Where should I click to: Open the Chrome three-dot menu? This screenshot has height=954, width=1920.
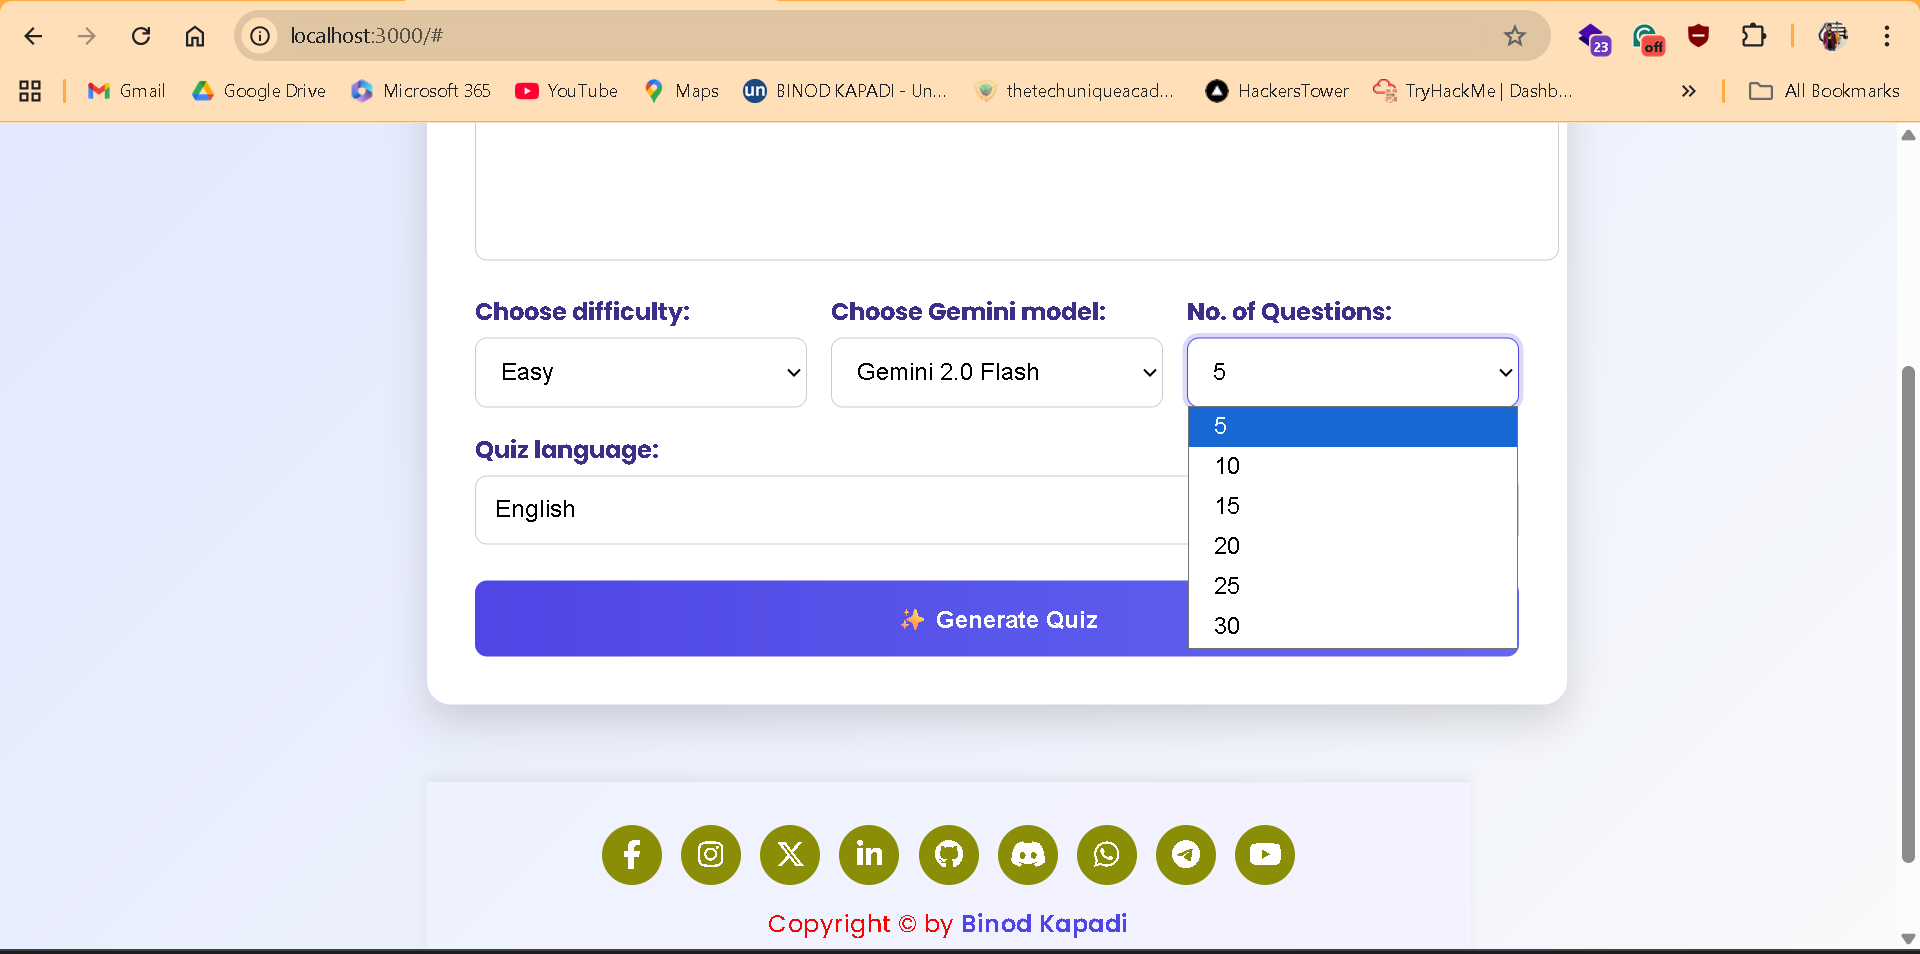coord(1887,36)
